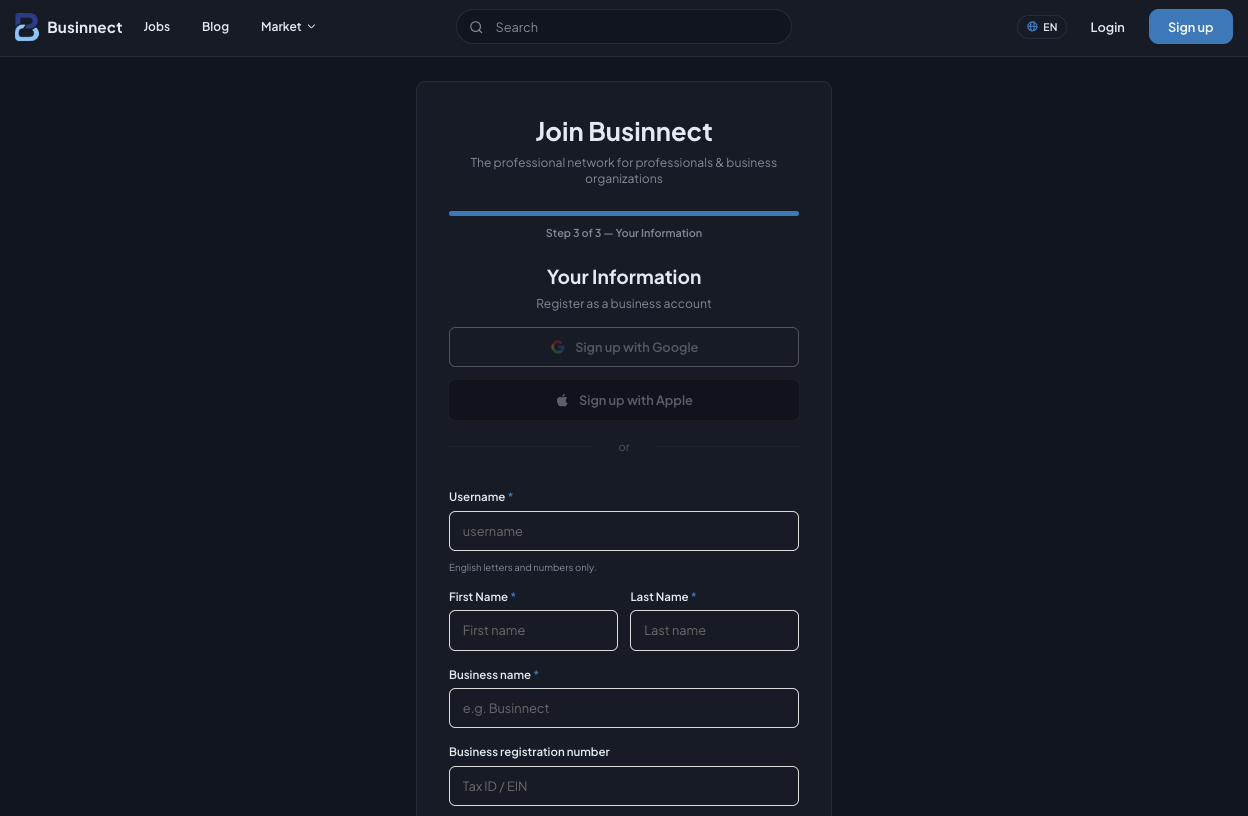
Task: Click the Login link
Action: click(x=1107, y=27)
